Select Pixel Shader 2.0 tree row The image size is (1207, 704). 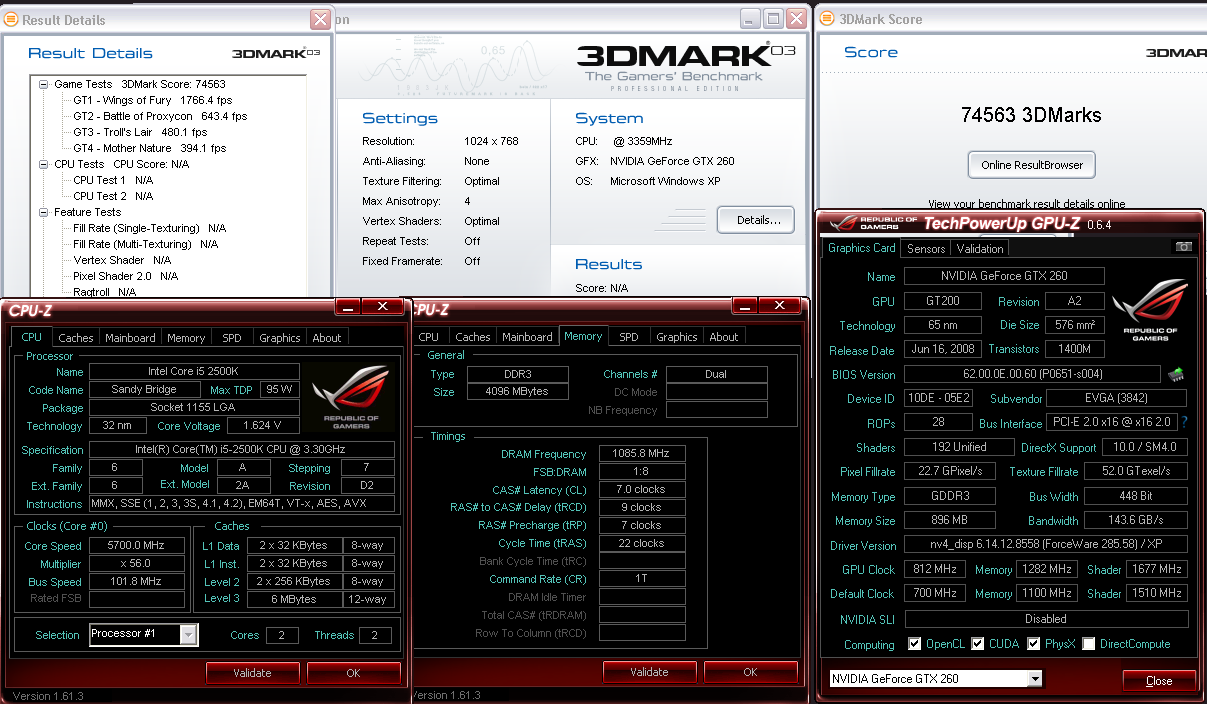pyautogui.click(x=126, y=276)
